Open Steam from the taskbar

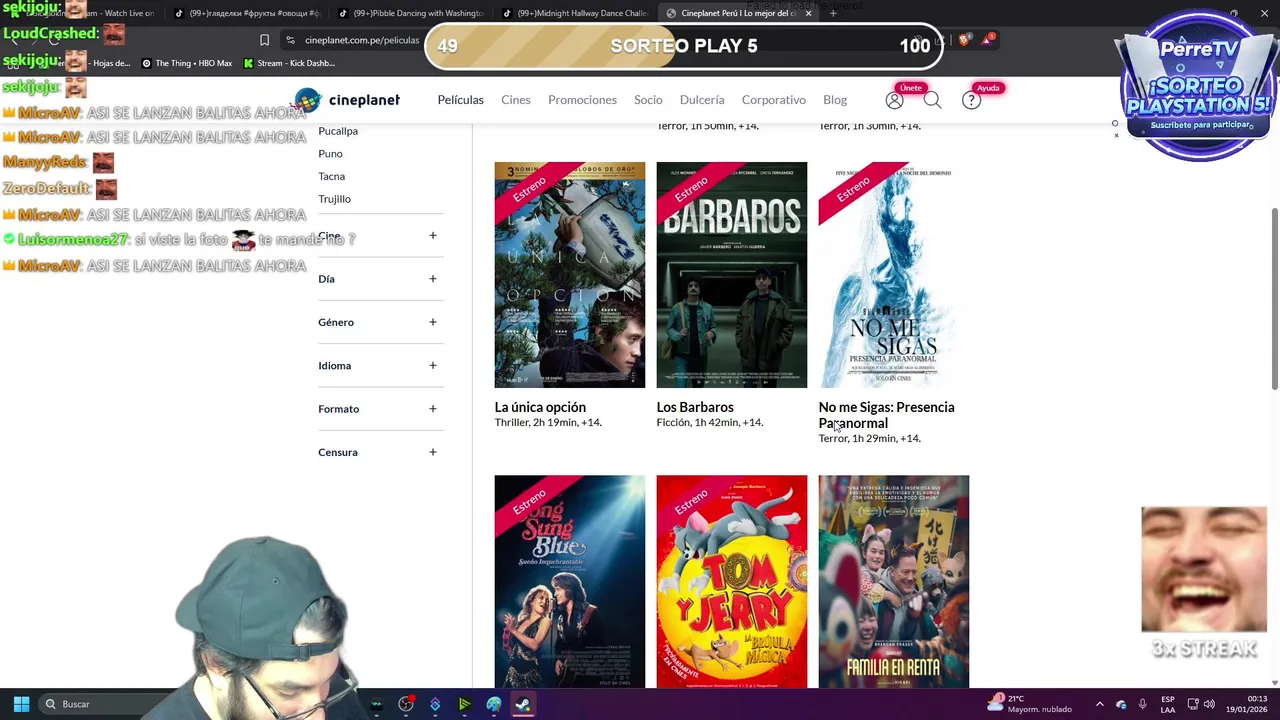523,704
